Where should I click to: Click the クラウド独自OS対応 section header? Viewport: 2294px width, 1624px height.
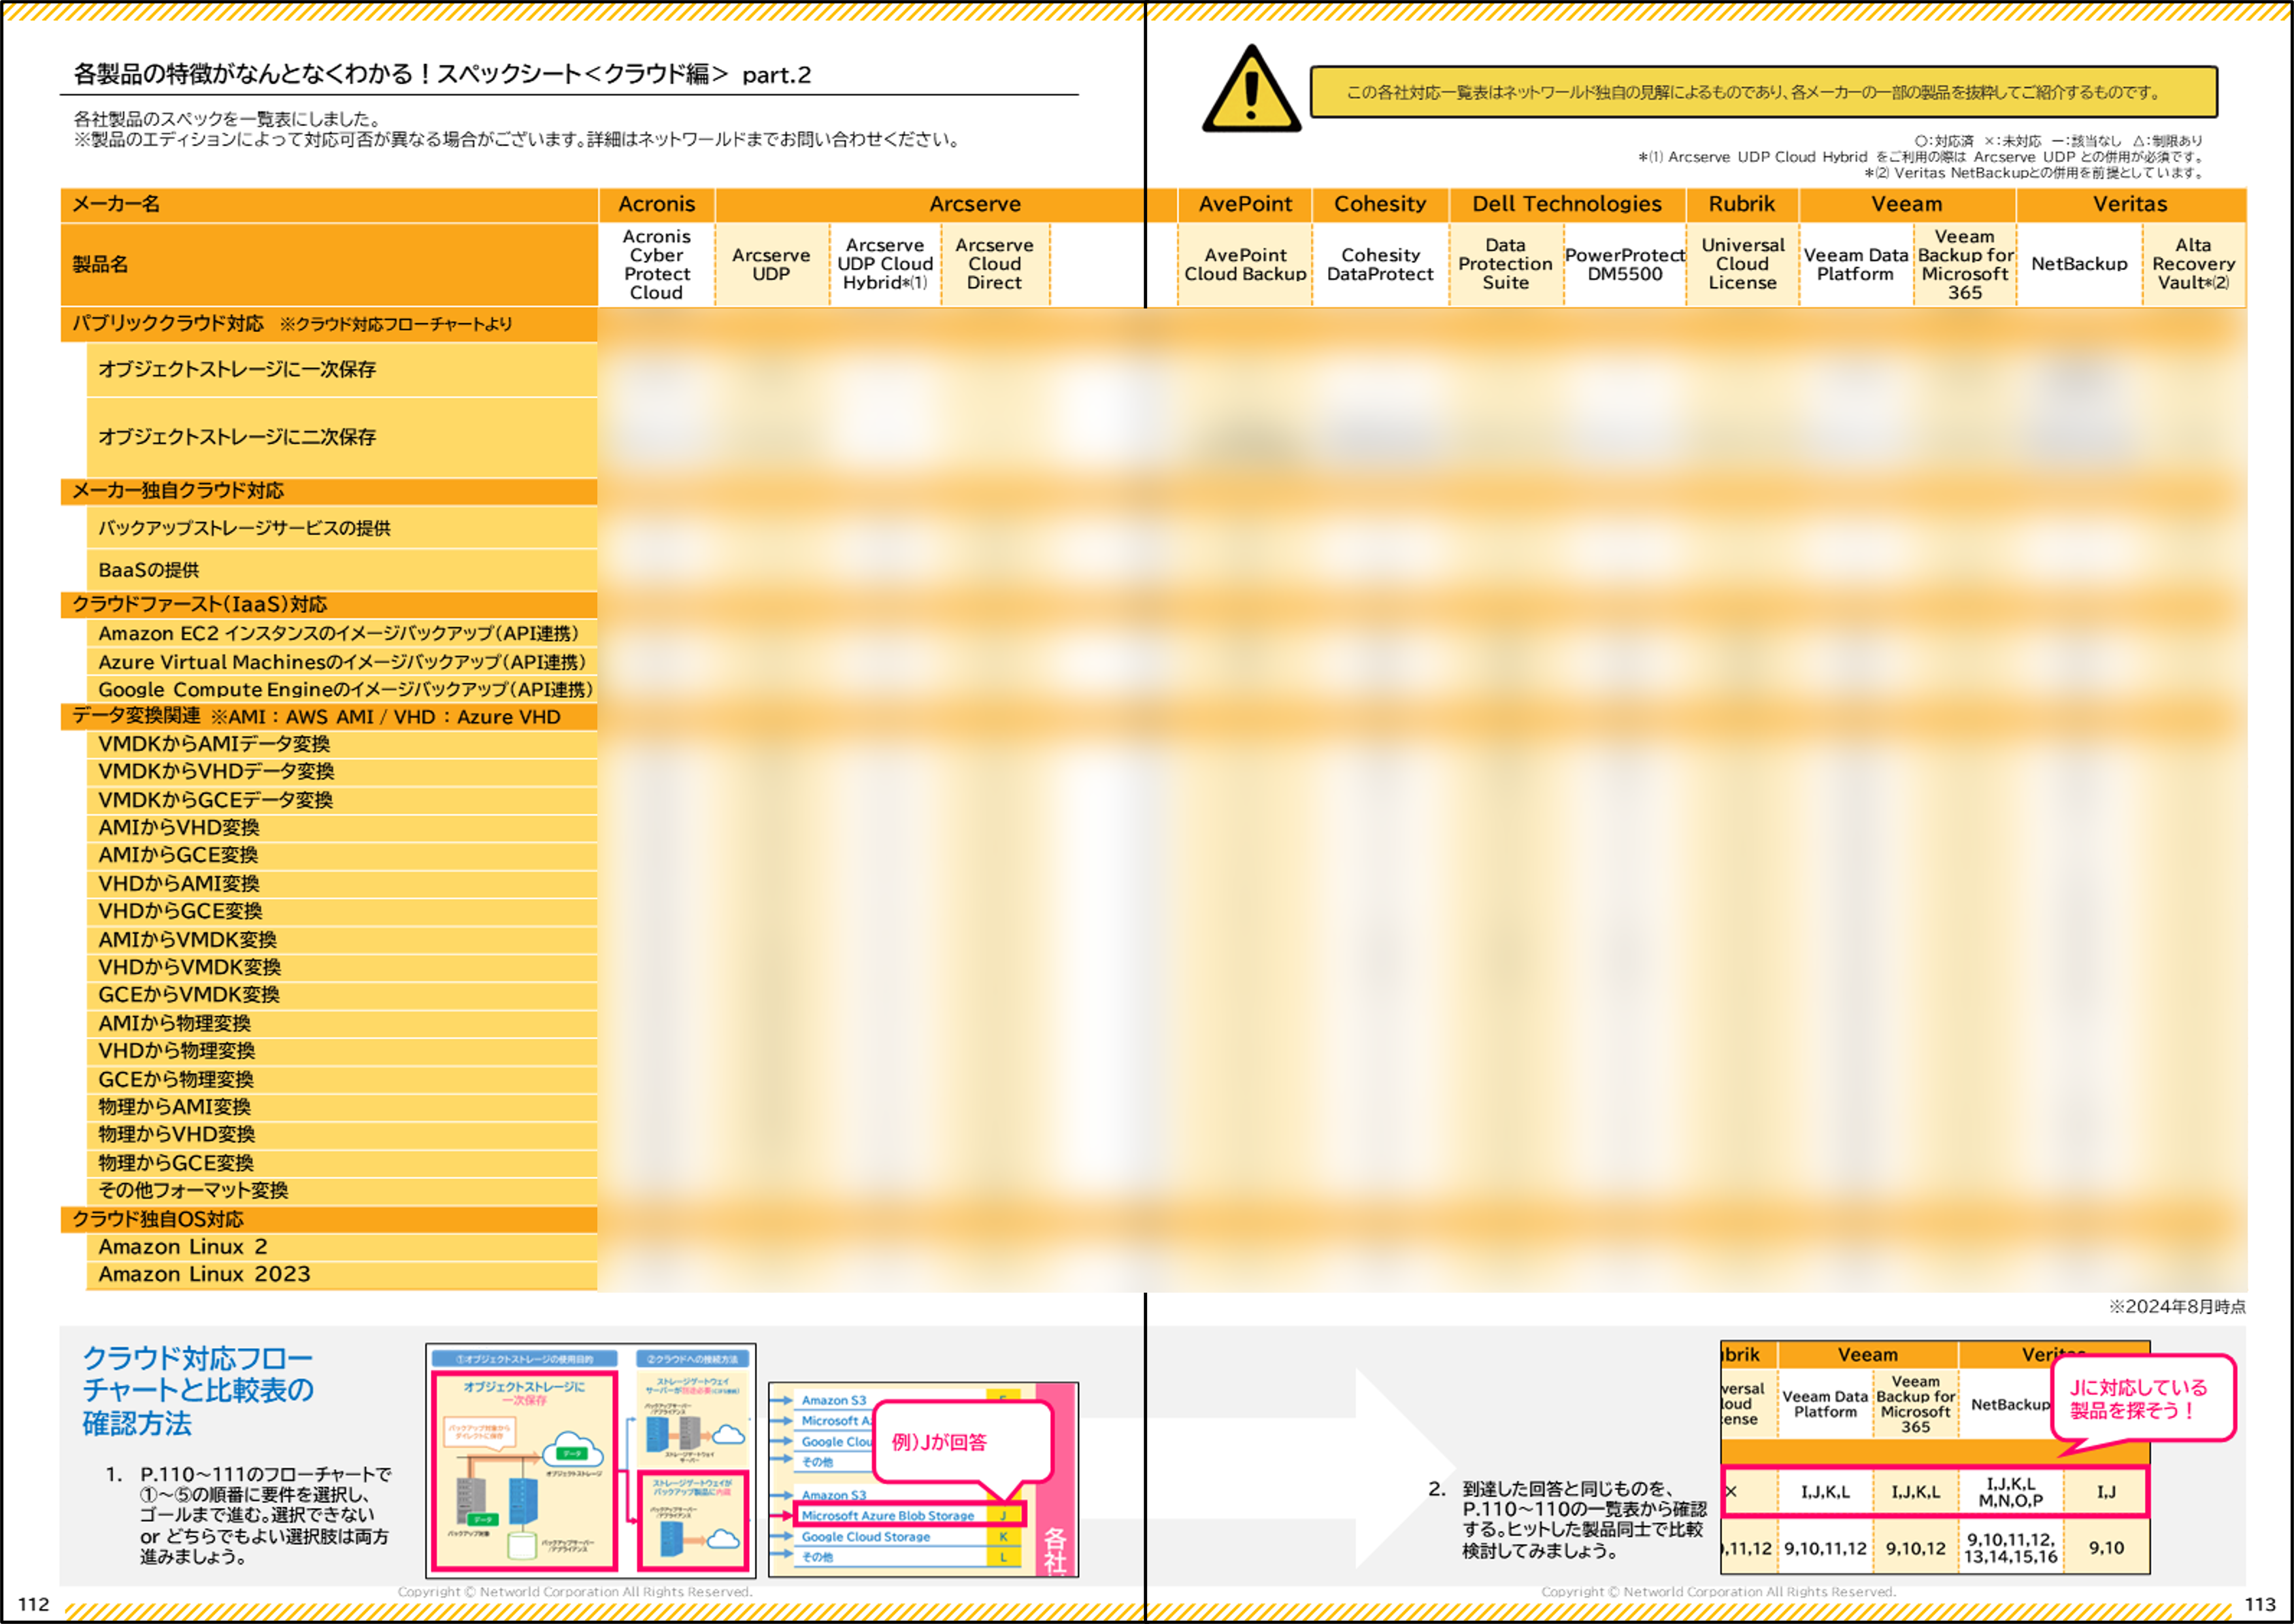329,1219
